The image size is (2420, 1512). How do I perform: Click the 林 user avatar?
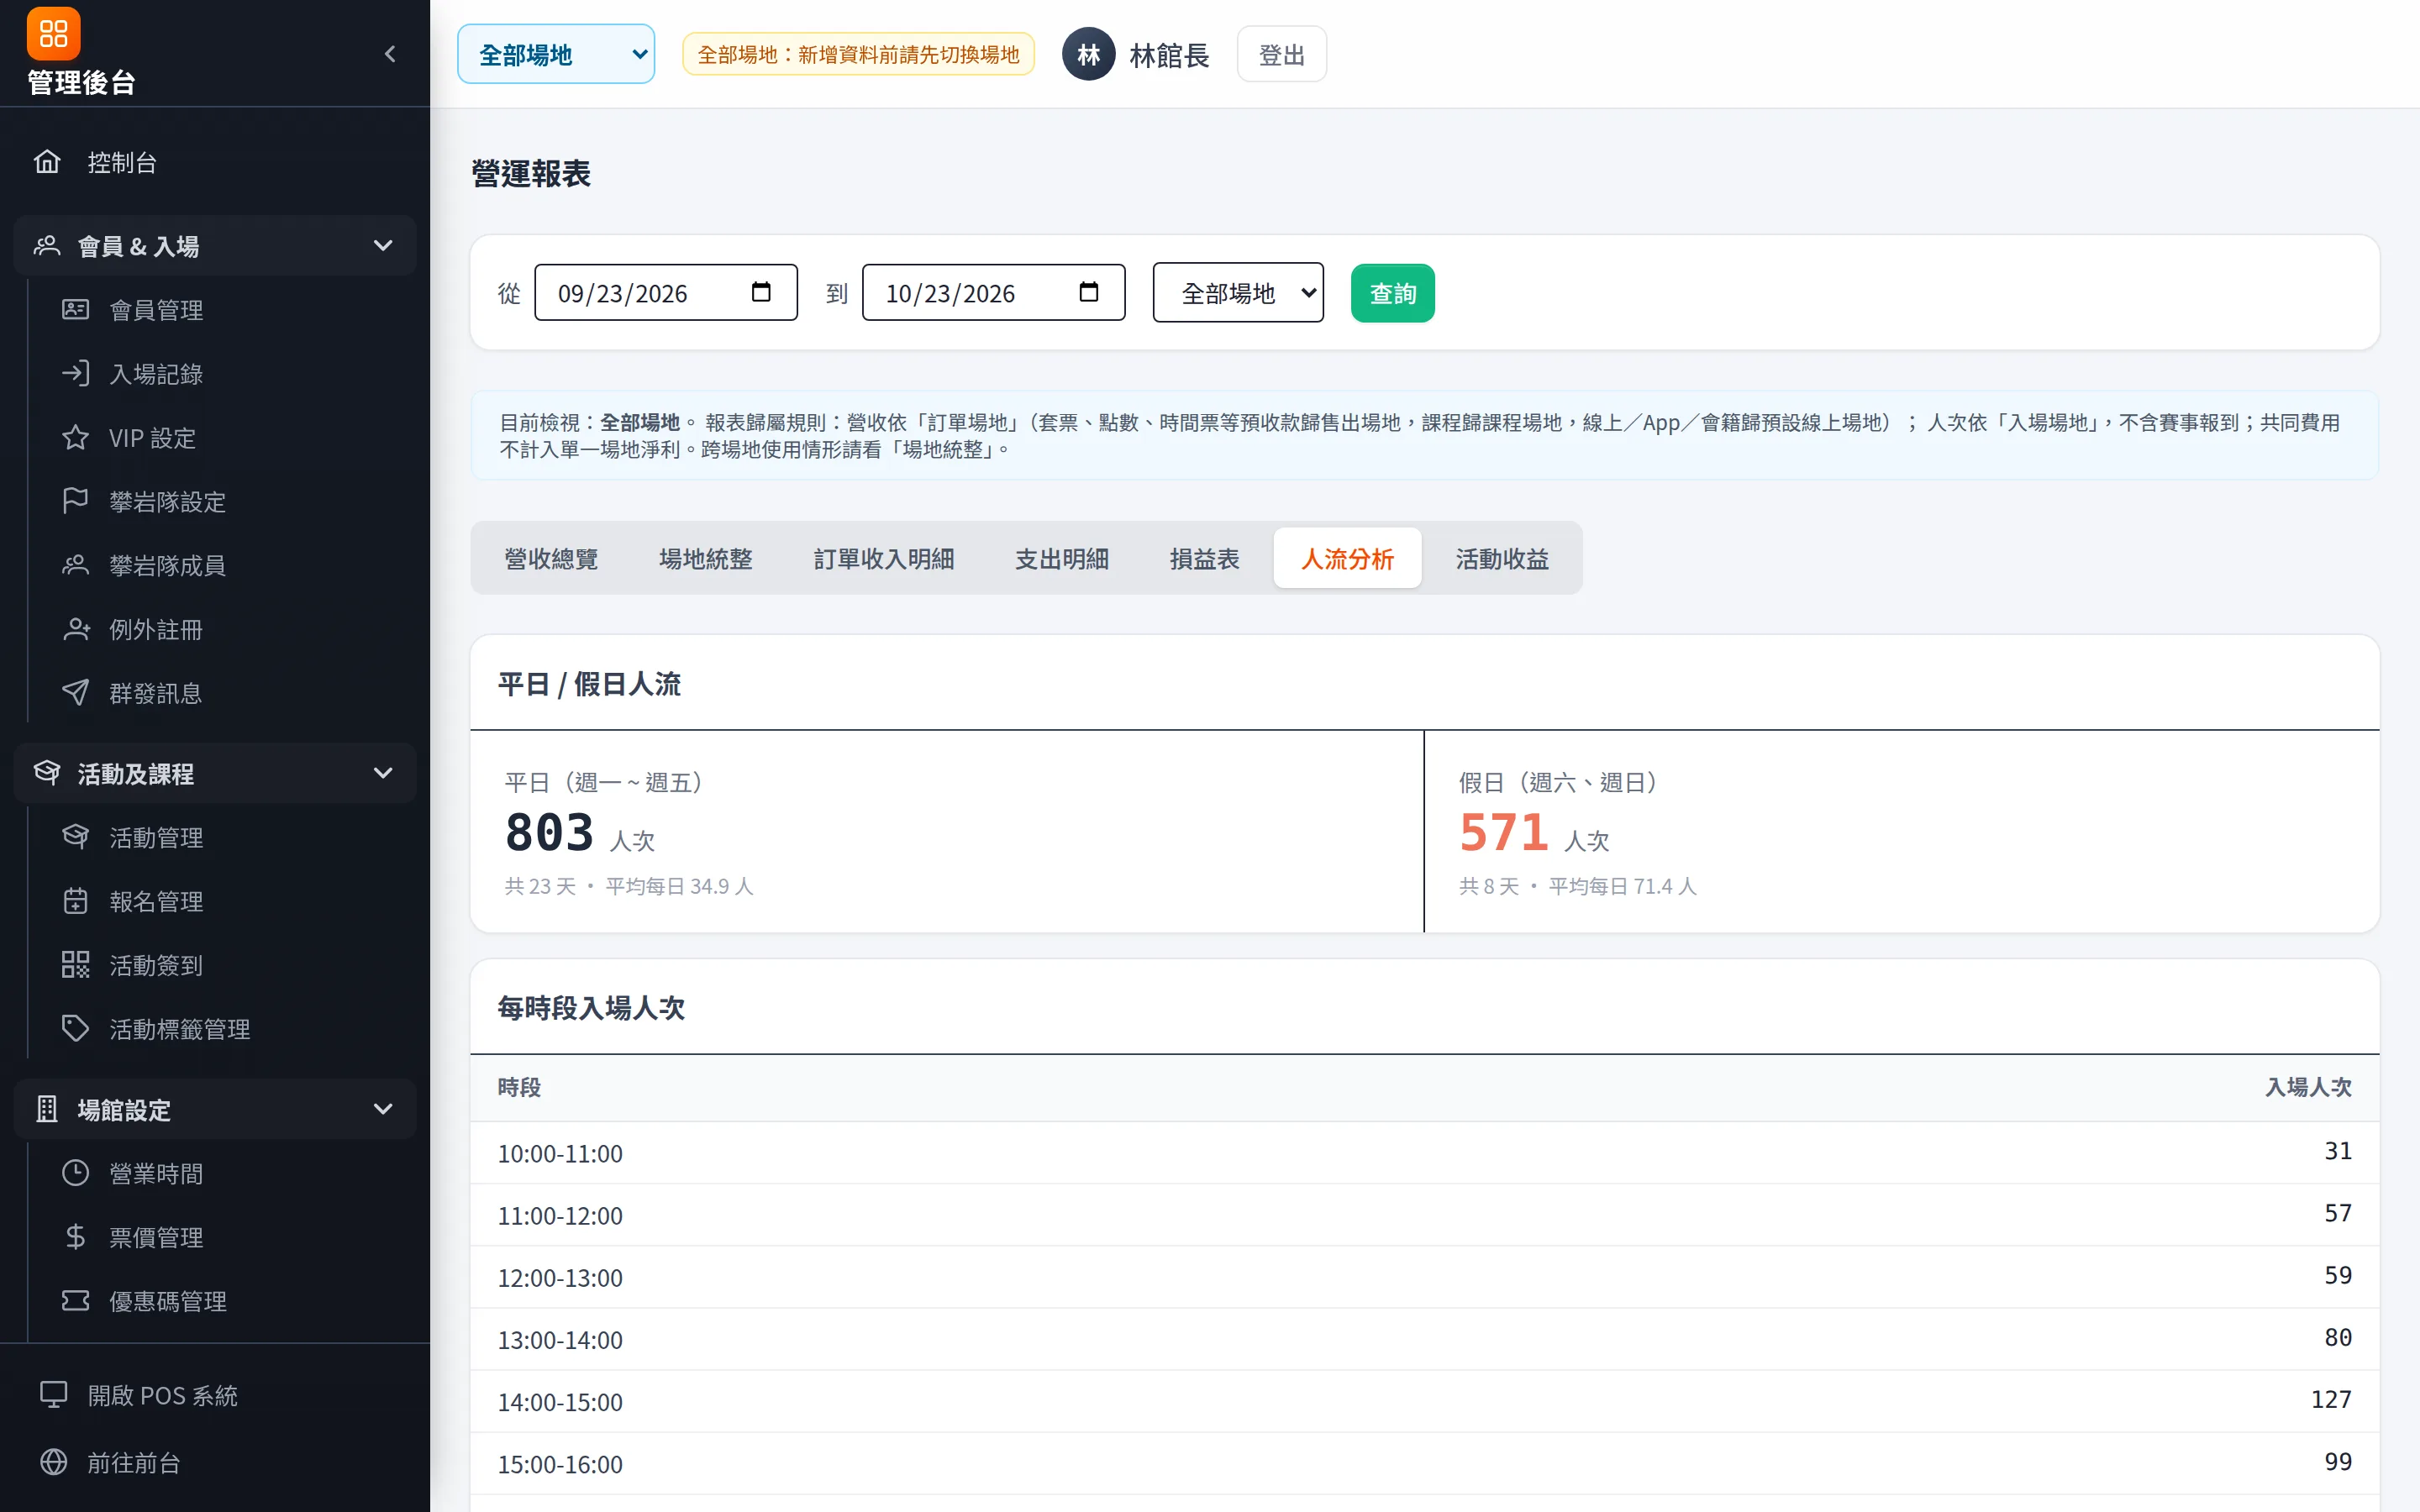[x=1089, y=54]
